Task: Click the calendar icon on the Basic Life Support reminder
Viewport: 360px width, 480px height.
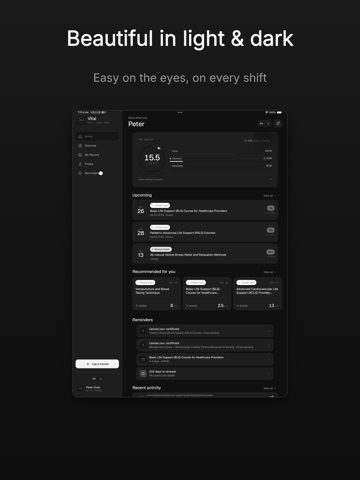Action: click(143, 359)
